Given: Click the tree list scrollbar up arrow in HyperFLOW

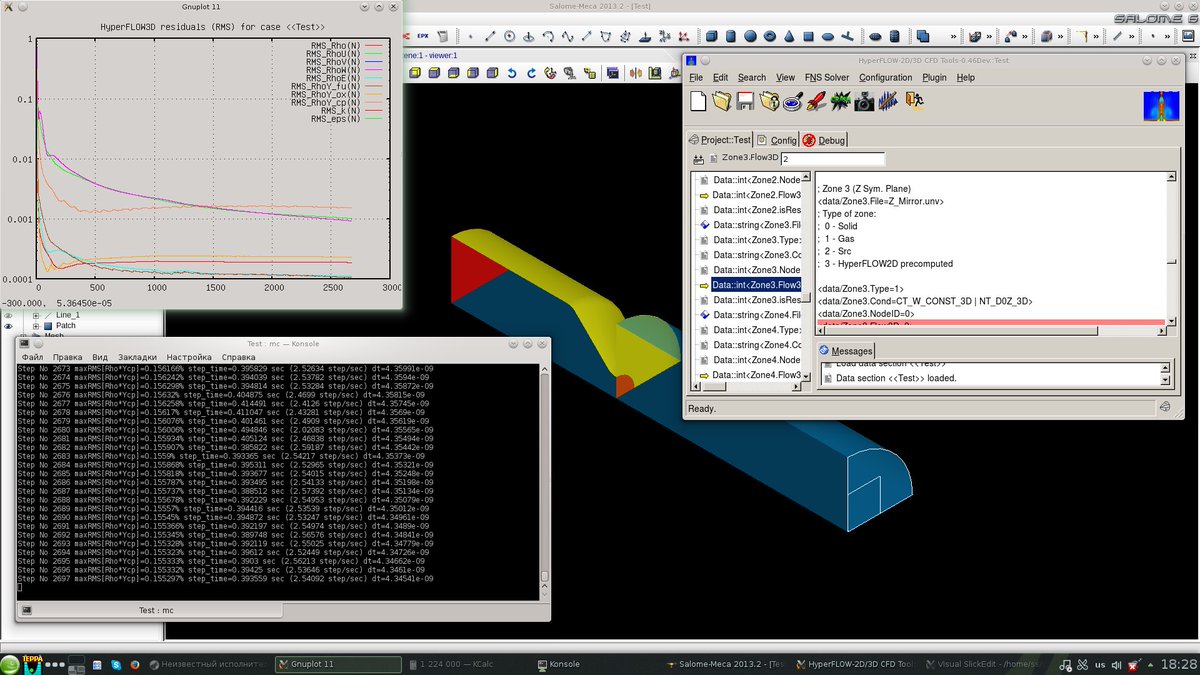Looking at the screenshot, I should 808,178.
